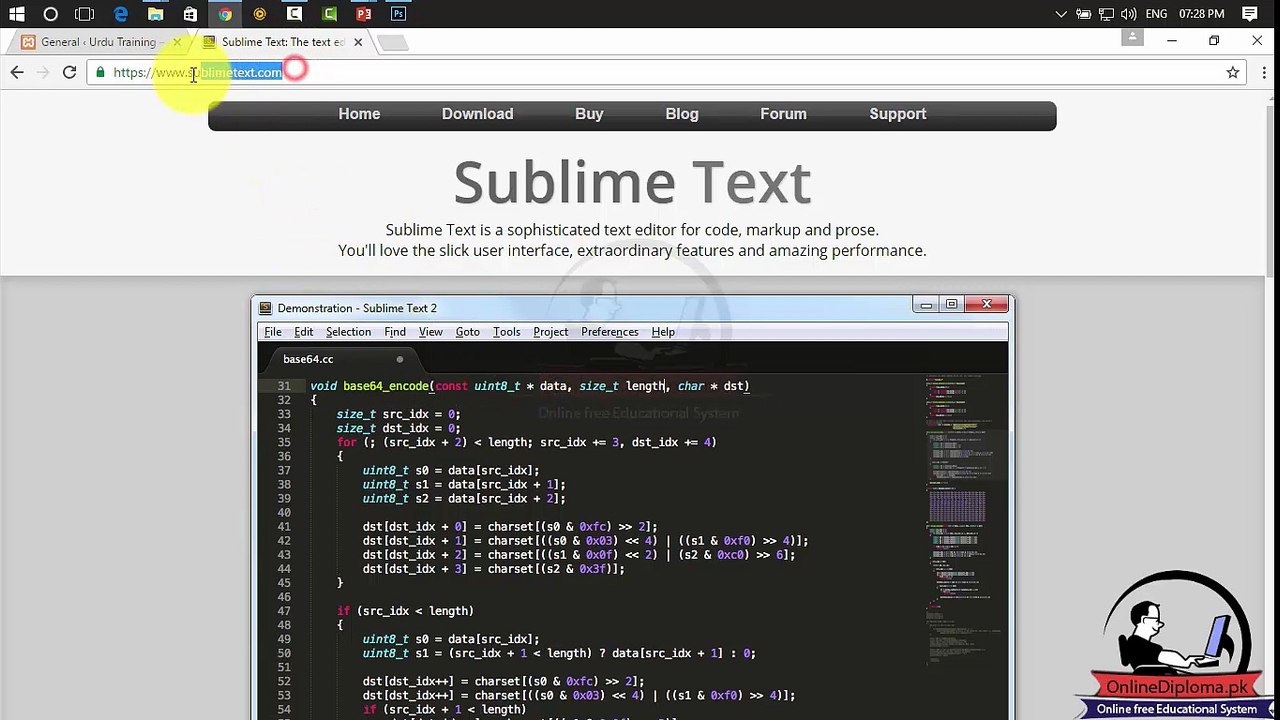
Task: Close the General Urdu Training tab
Action: click(x=177, y=42)
